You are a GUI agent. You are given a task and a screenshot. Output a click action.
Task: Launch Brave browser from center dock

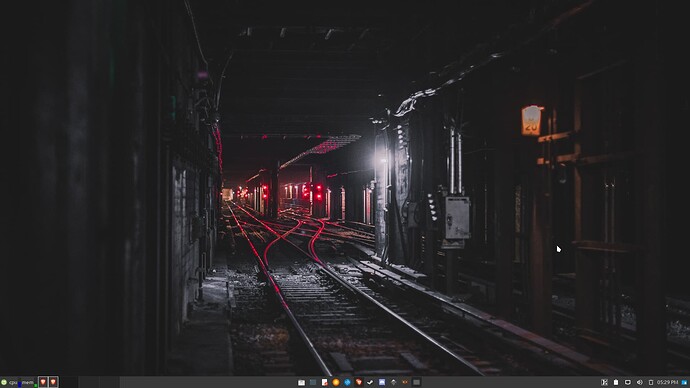pos(359,382)
